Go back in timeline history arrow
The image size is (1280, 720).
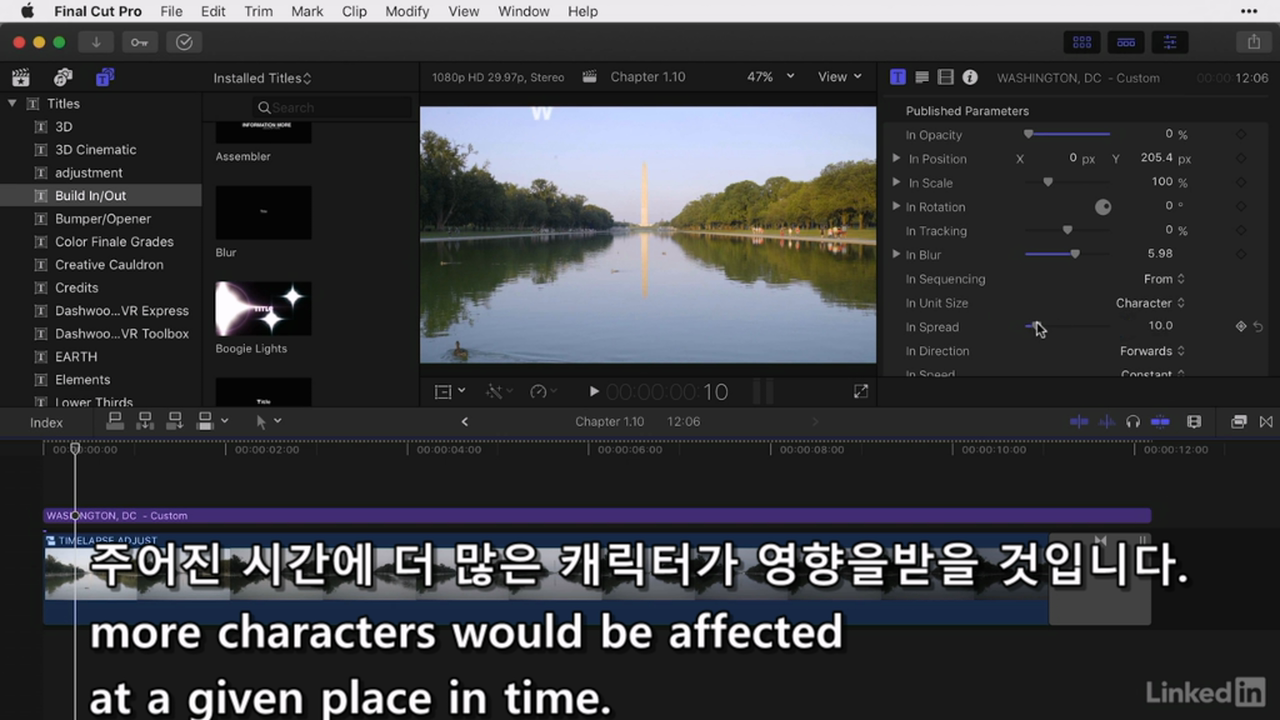tap(465, 422)
